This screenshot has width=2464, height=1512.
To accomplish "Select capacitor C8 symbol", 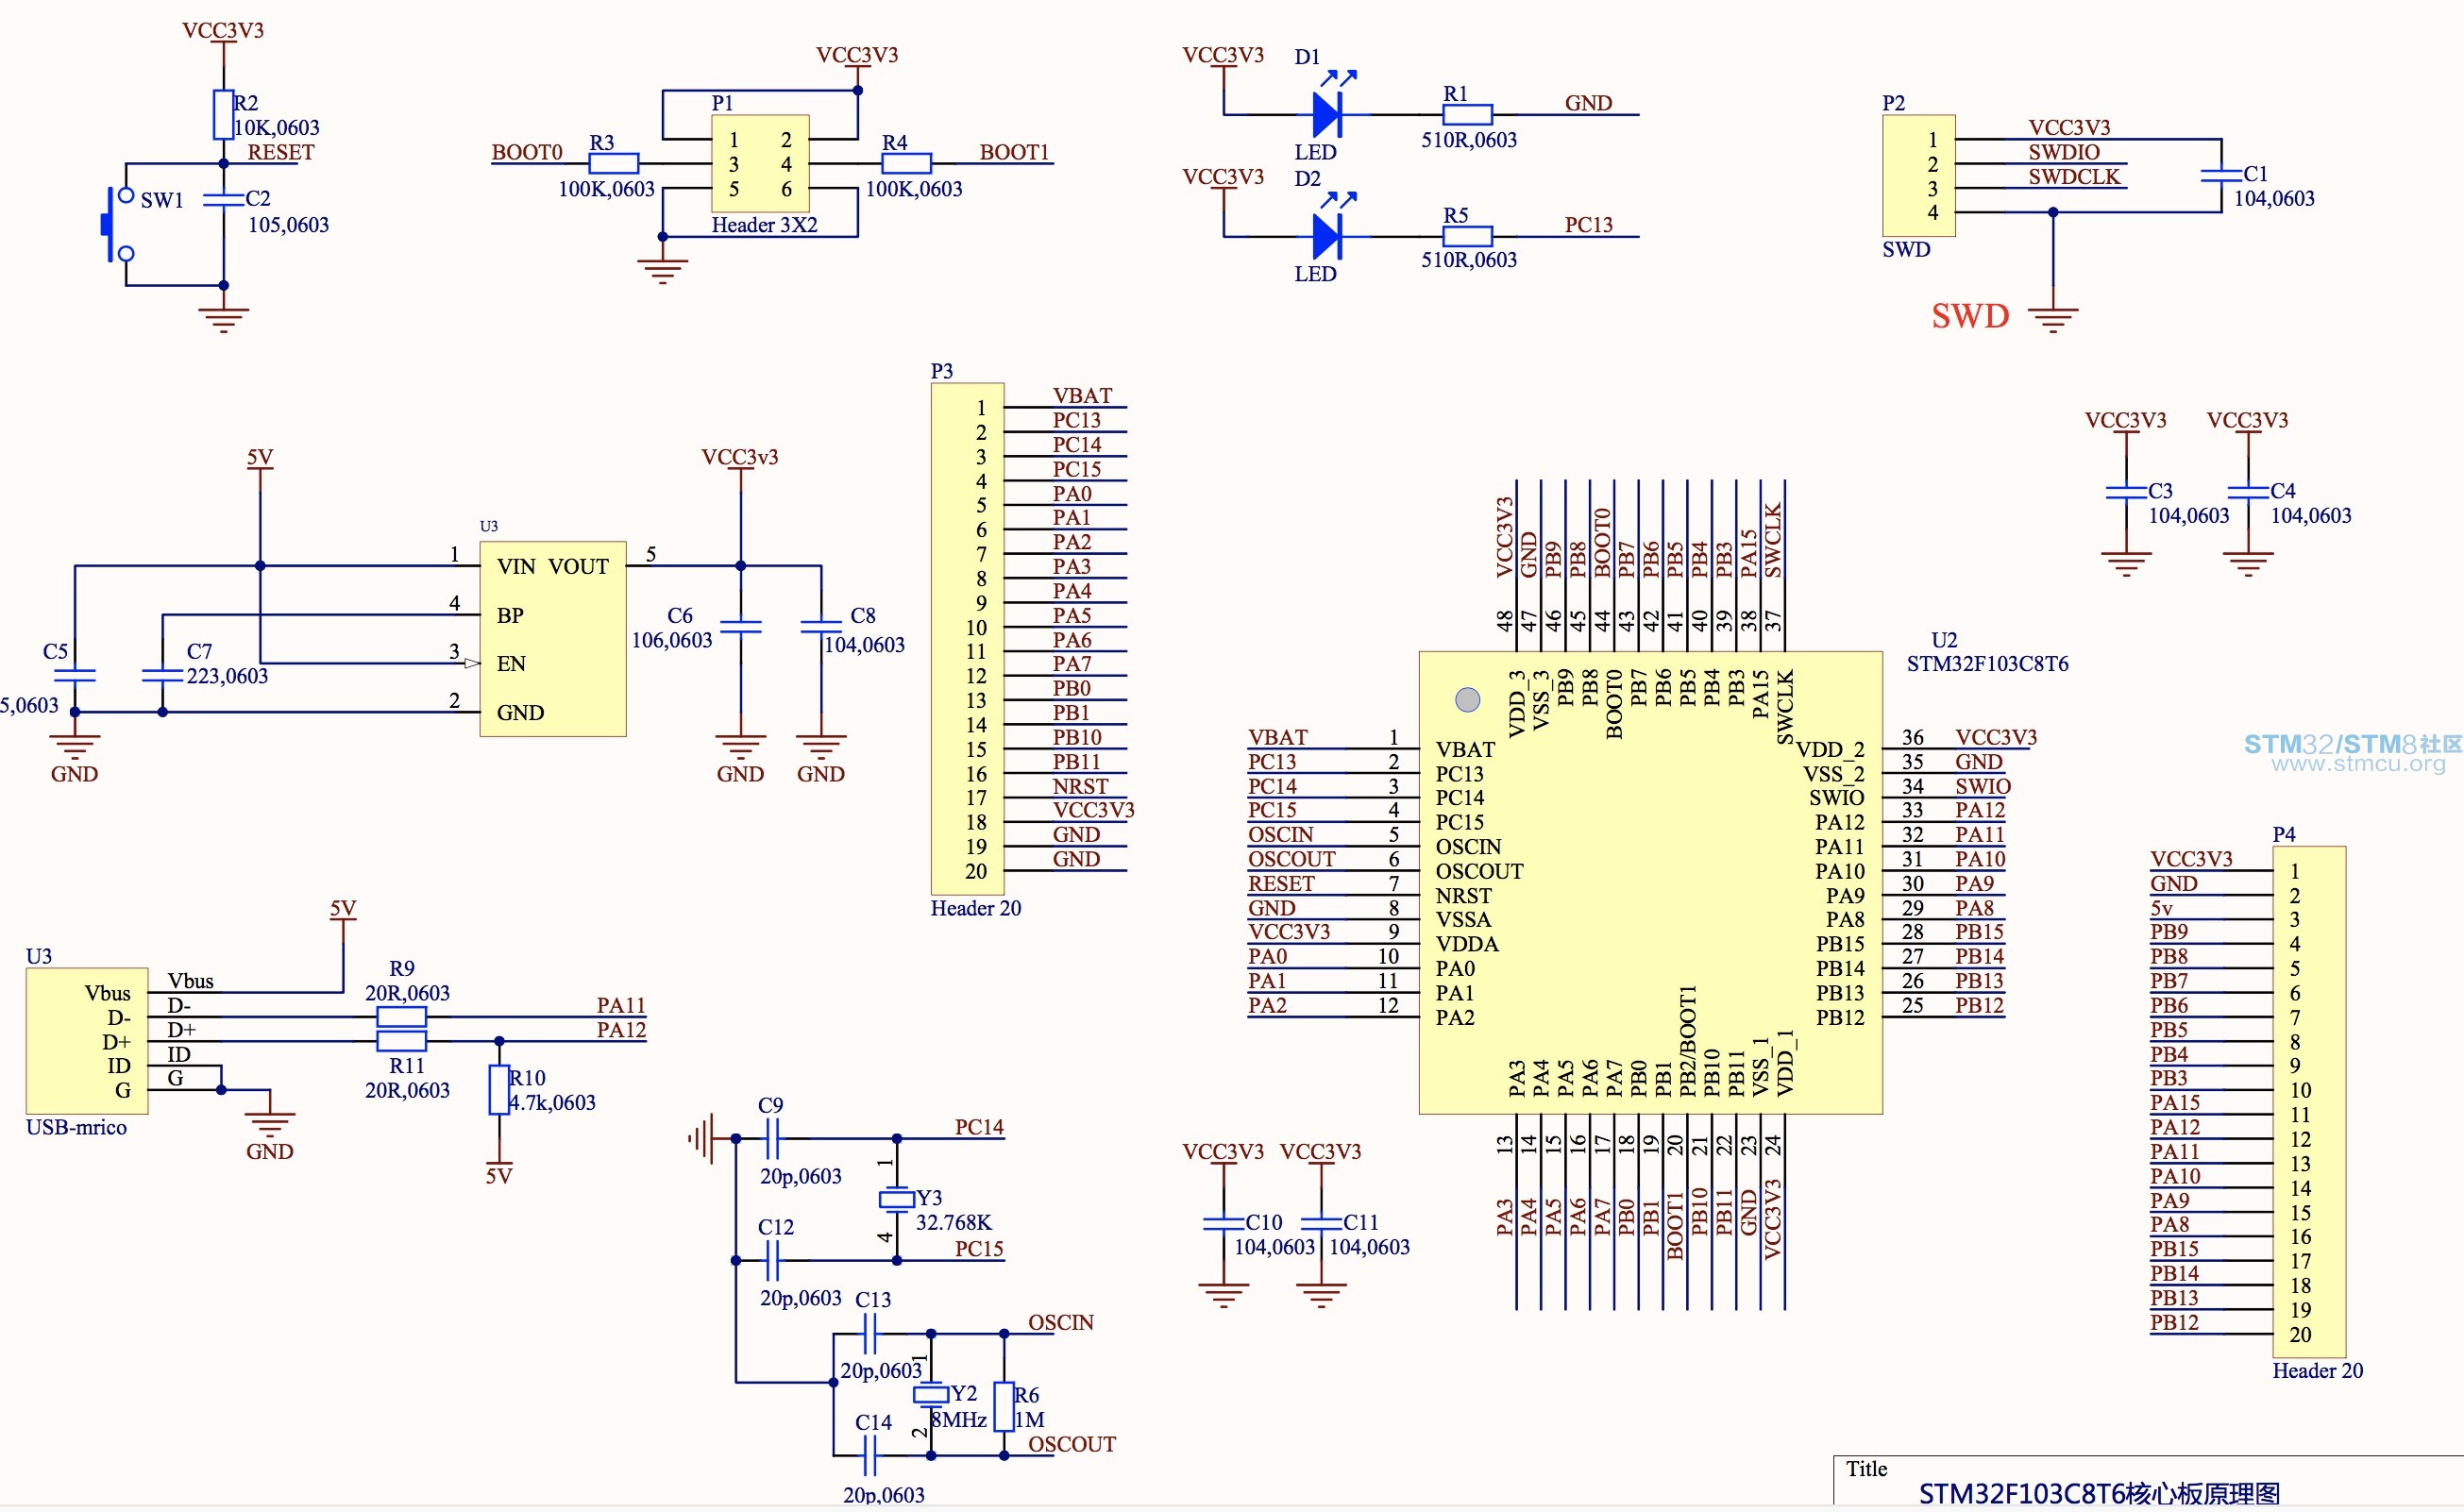I will coord(821,626).
